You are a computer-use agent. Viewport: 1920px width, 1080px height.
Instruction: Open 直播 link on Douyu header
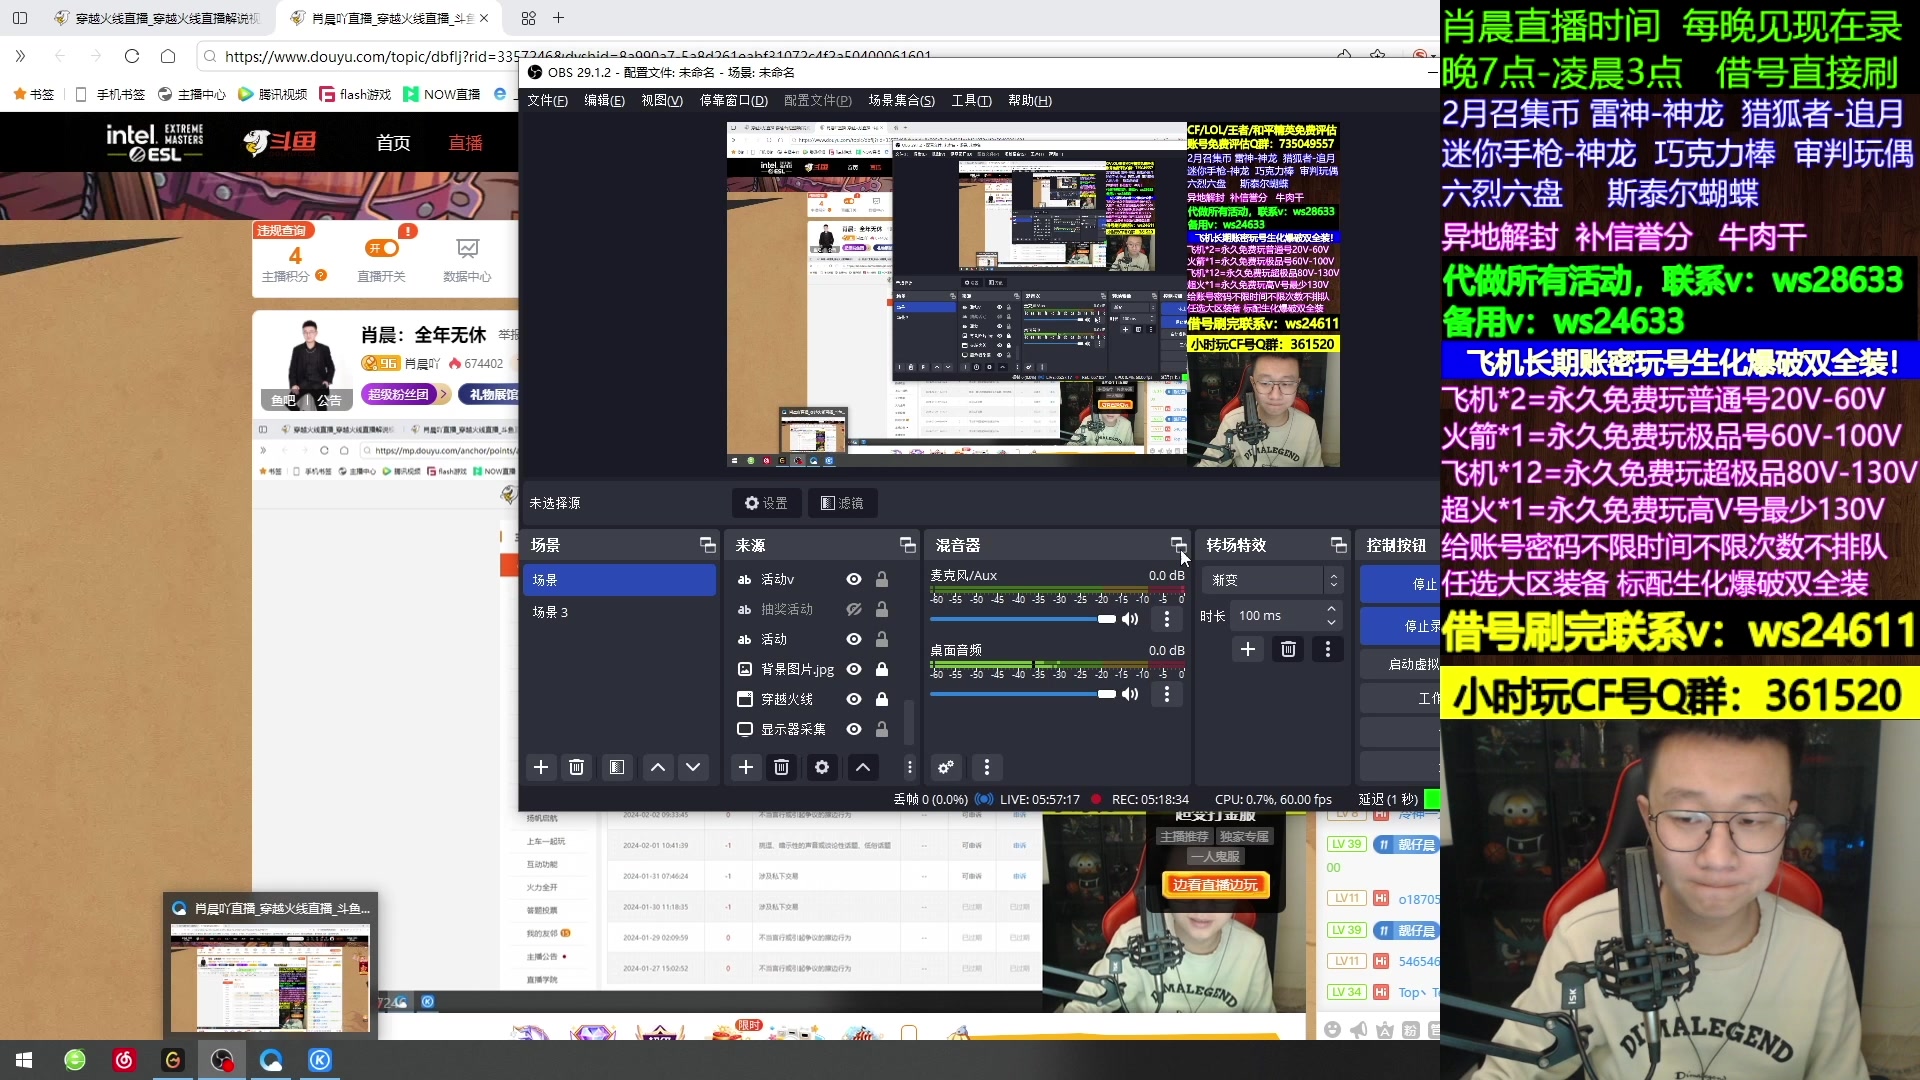[465, 143]
